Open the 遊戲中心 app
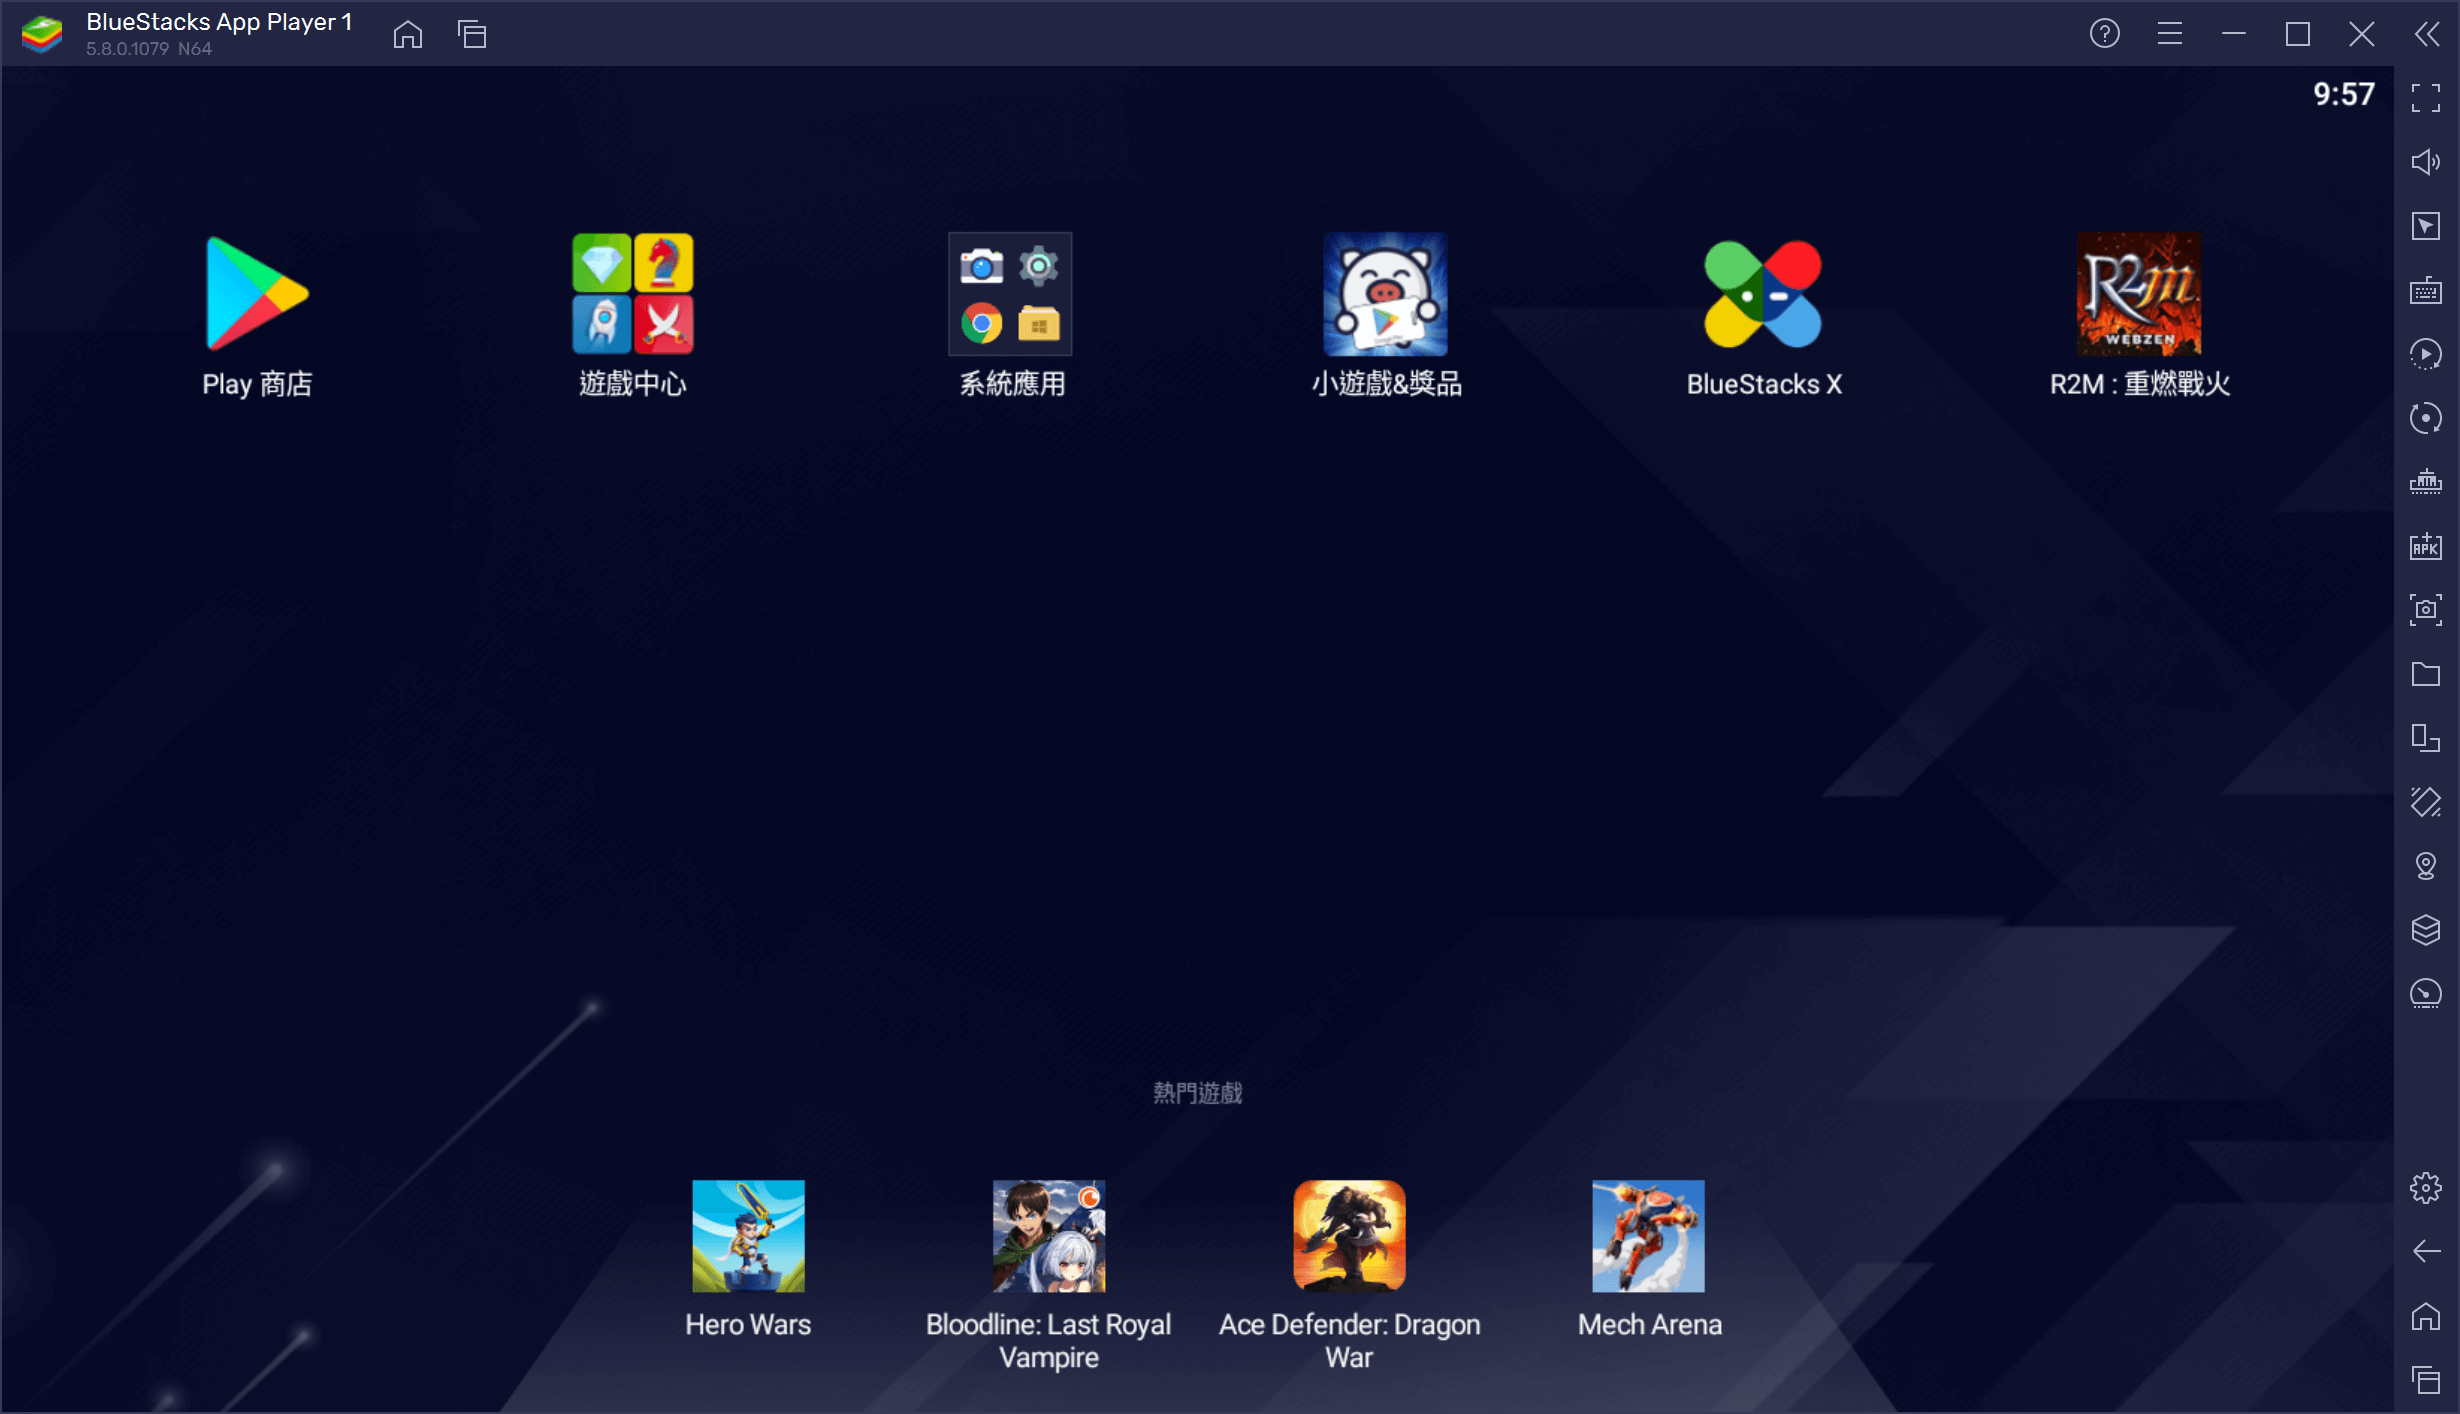The width and height of the screenshot is (2460, 1414). tap(632, 294)
